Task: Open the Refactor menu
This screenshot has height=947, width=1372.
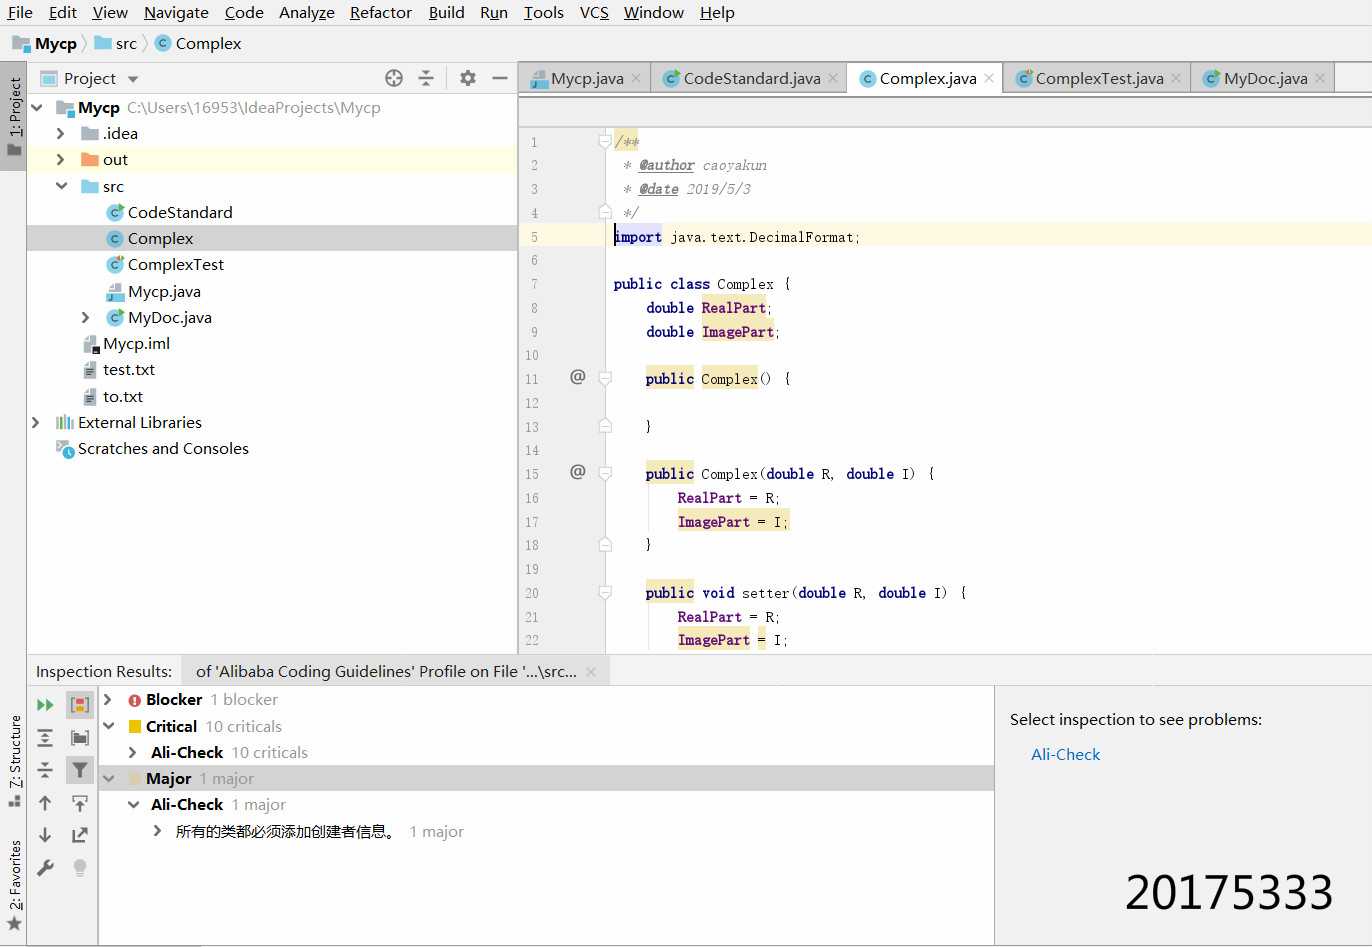Action: click(x=381, y=12)
